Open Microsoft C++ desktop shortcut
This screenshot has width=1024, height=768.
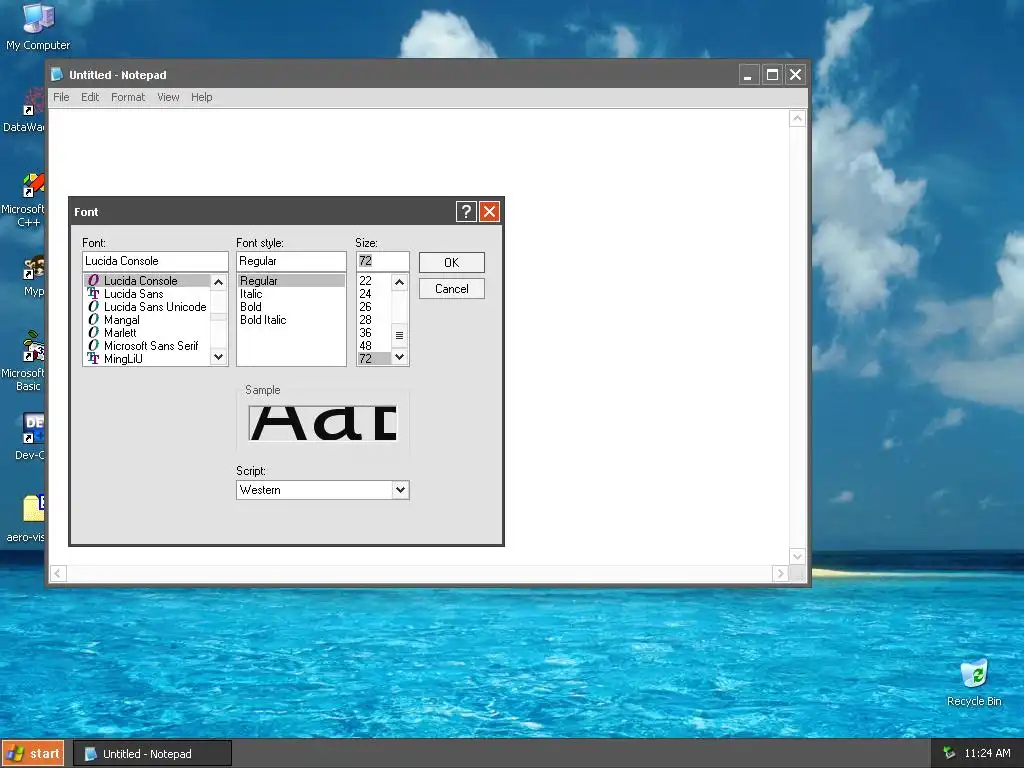pyautogui.click(x=24, y=200)
